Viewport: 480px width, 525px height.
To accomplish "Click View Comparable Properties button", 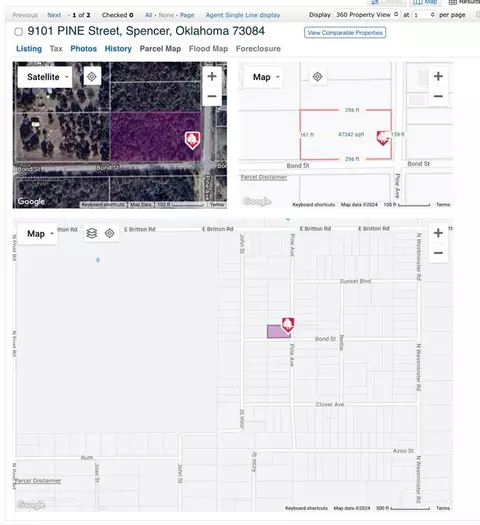I will [345, 33].
